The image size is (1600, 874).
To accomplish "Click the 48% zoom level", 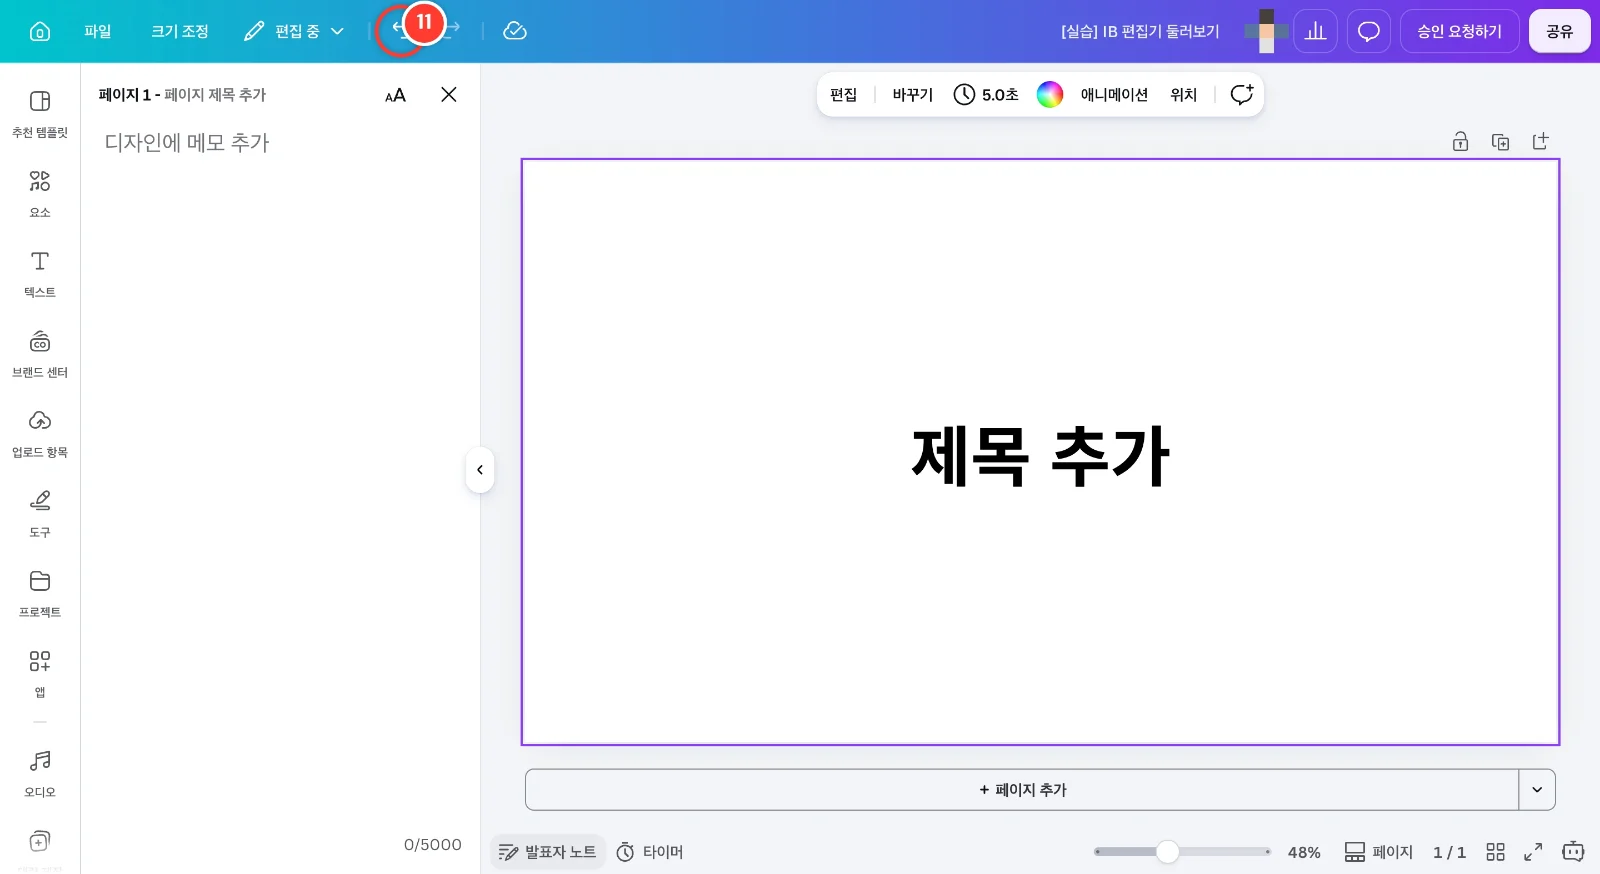I will tap(1304, 852).
